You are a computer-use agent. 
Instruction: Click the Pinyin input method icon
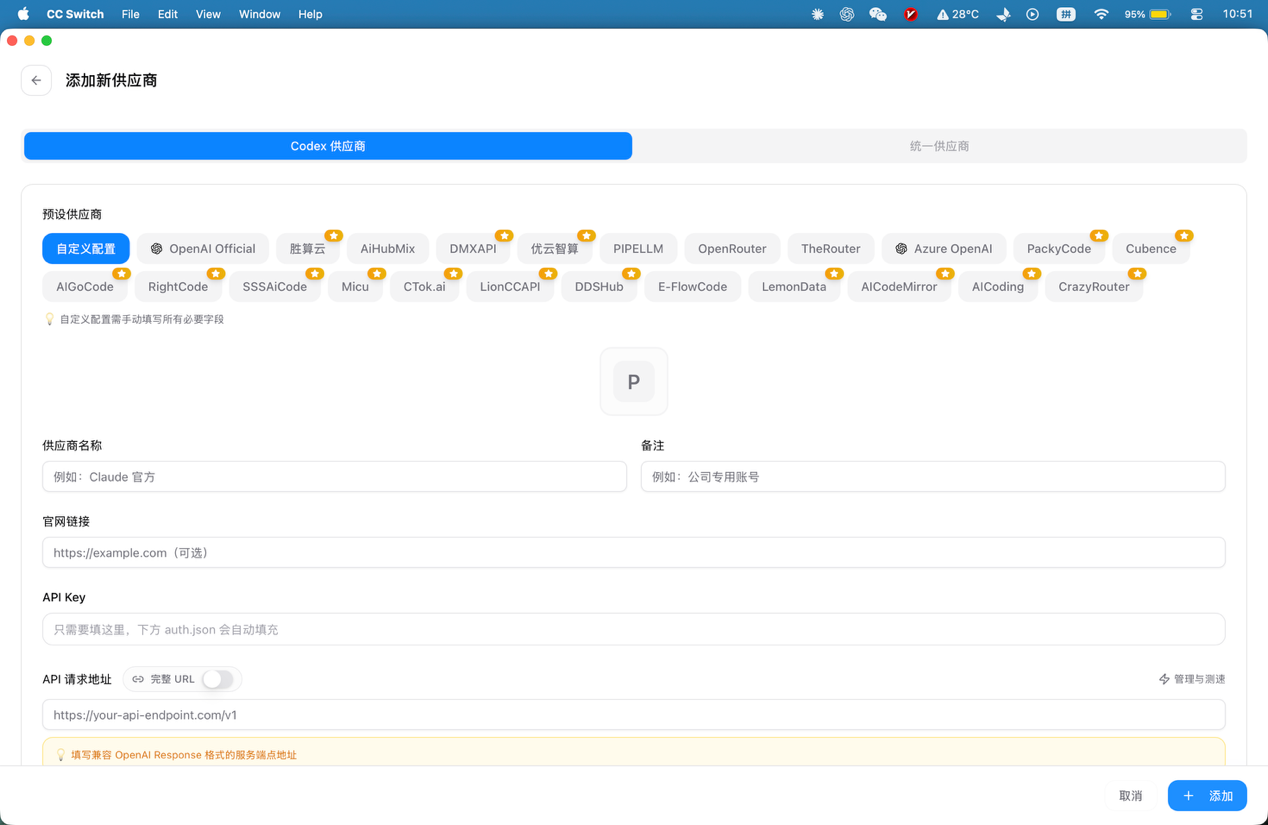(x=1066, y=14)
